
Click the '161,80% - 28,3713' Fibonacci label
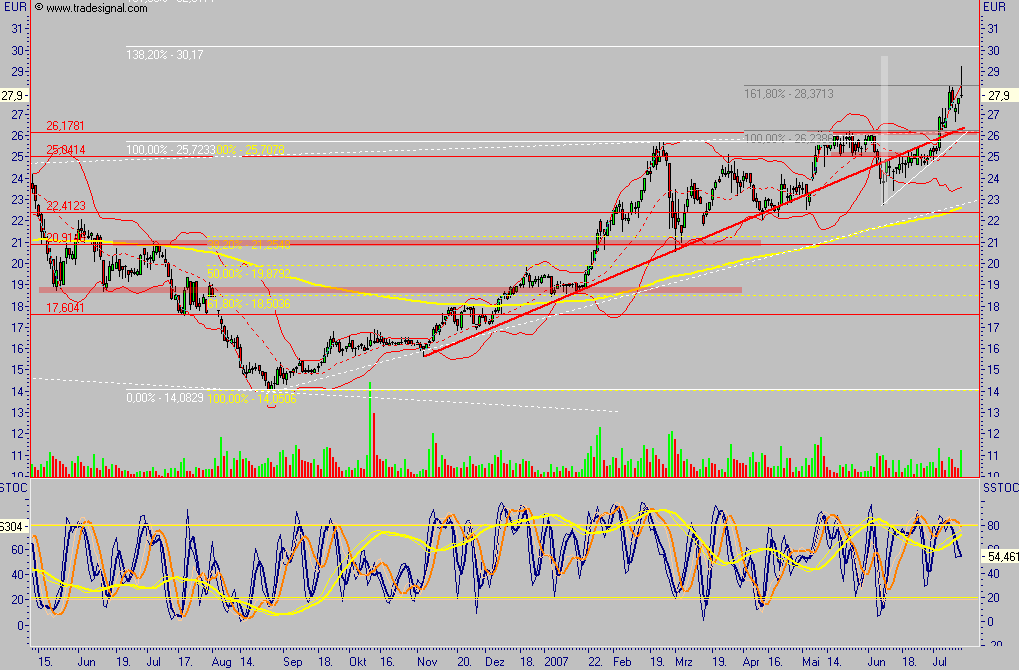click(x=788, y=94)
